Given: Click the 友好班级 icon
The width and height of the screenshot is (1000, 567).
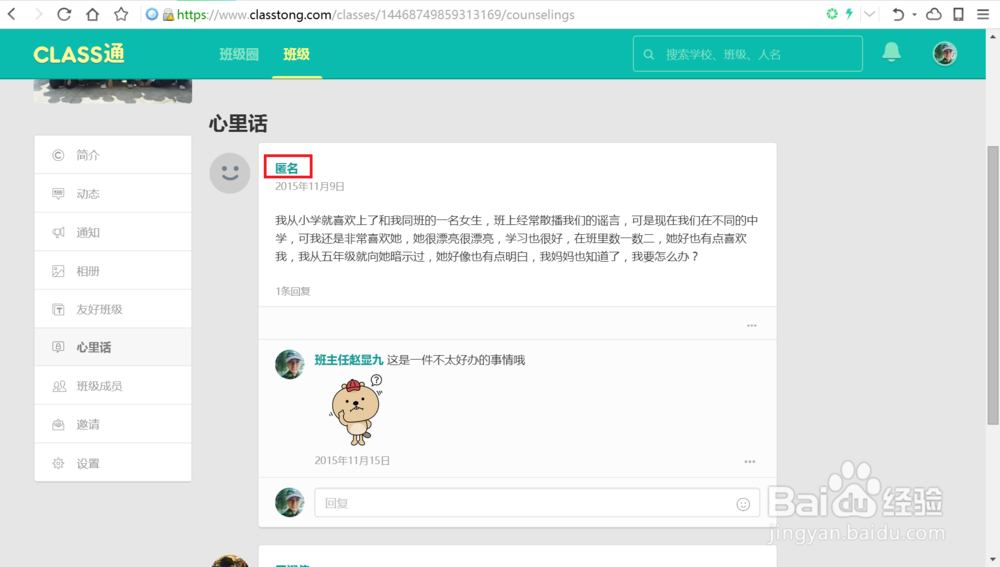Looking at the screenshot, I should [x=58, y=309].
